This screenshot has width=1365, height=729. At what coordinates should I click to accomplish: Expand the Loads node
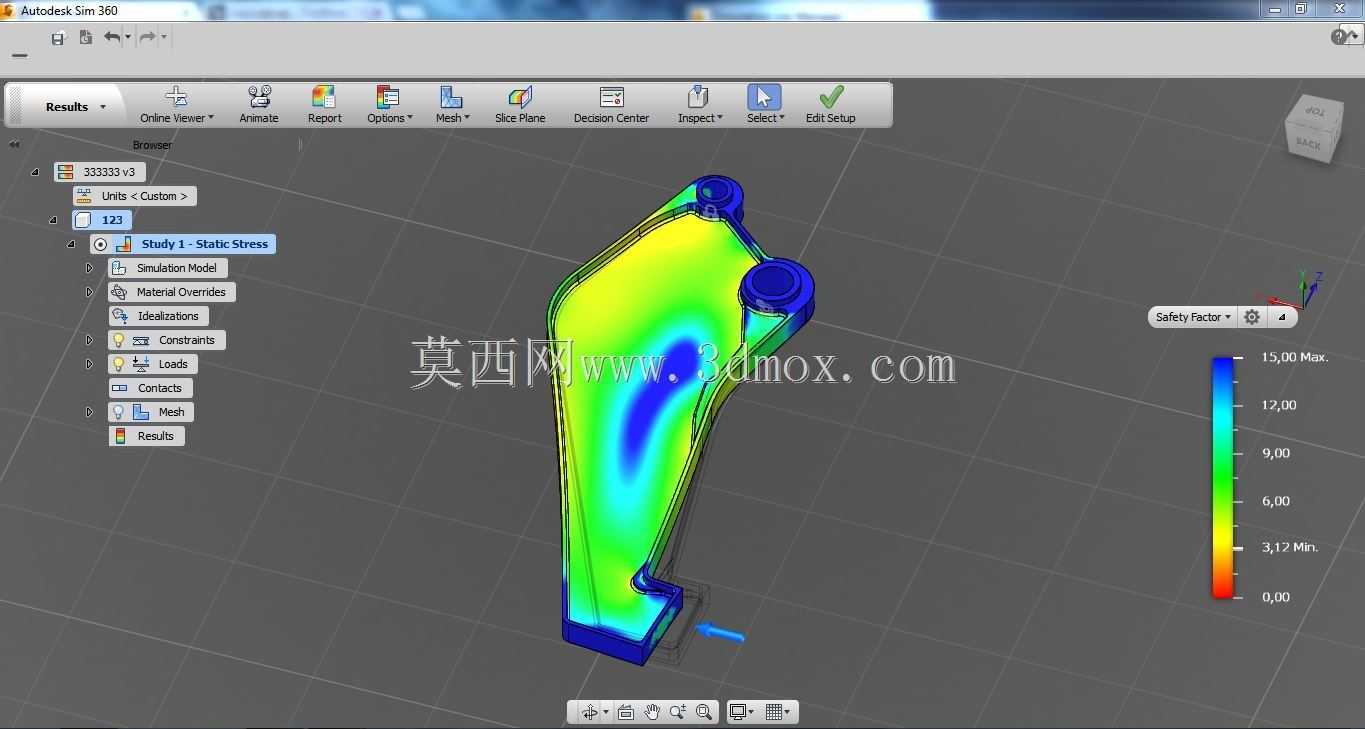[89, 364]
